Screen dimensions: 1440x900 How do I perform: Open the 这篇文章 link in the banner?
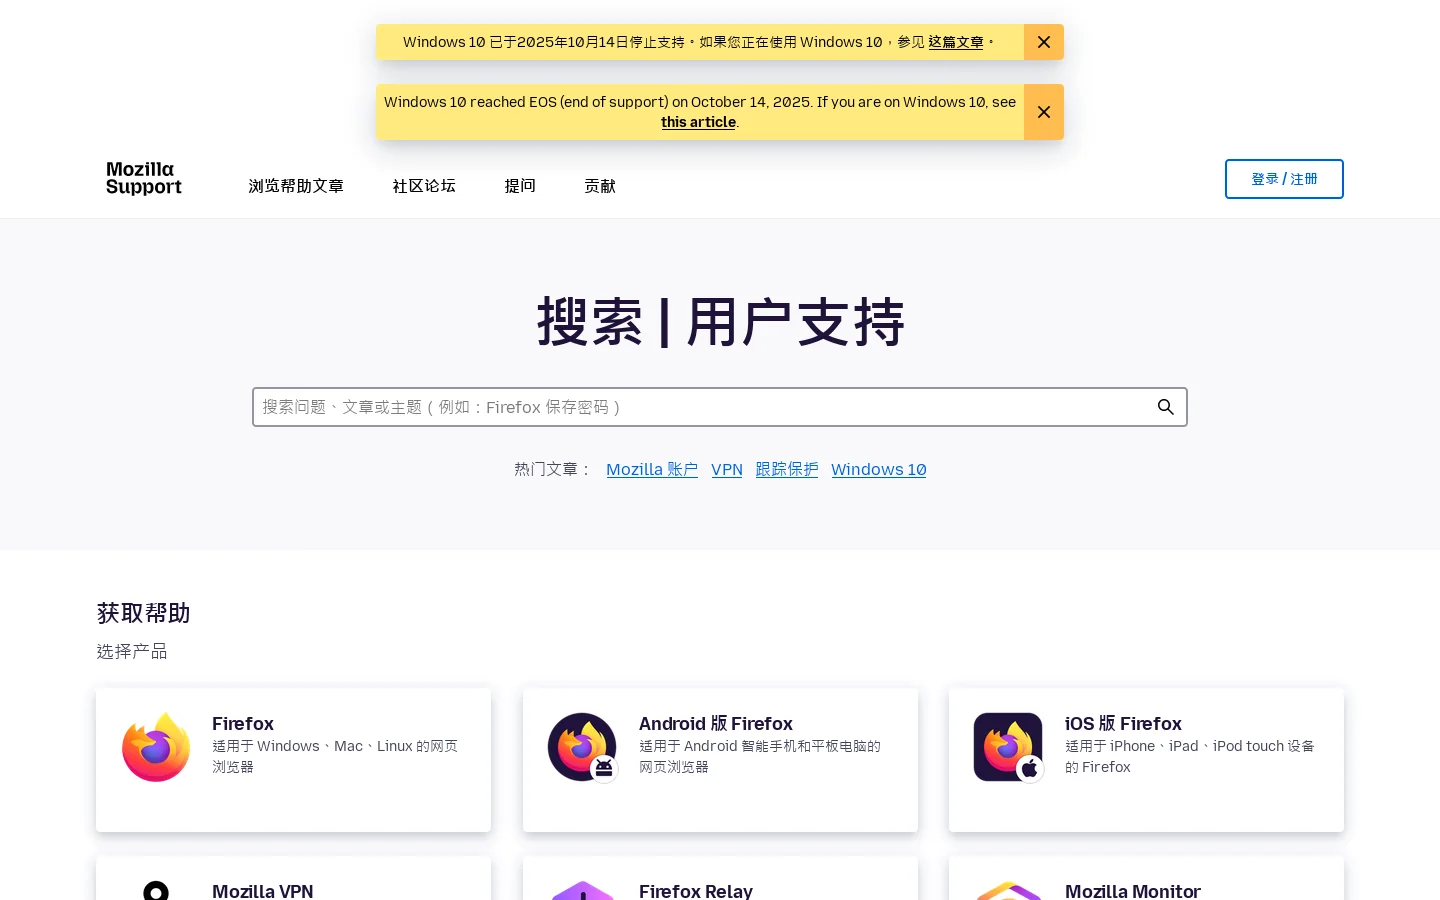pos(955,42)
